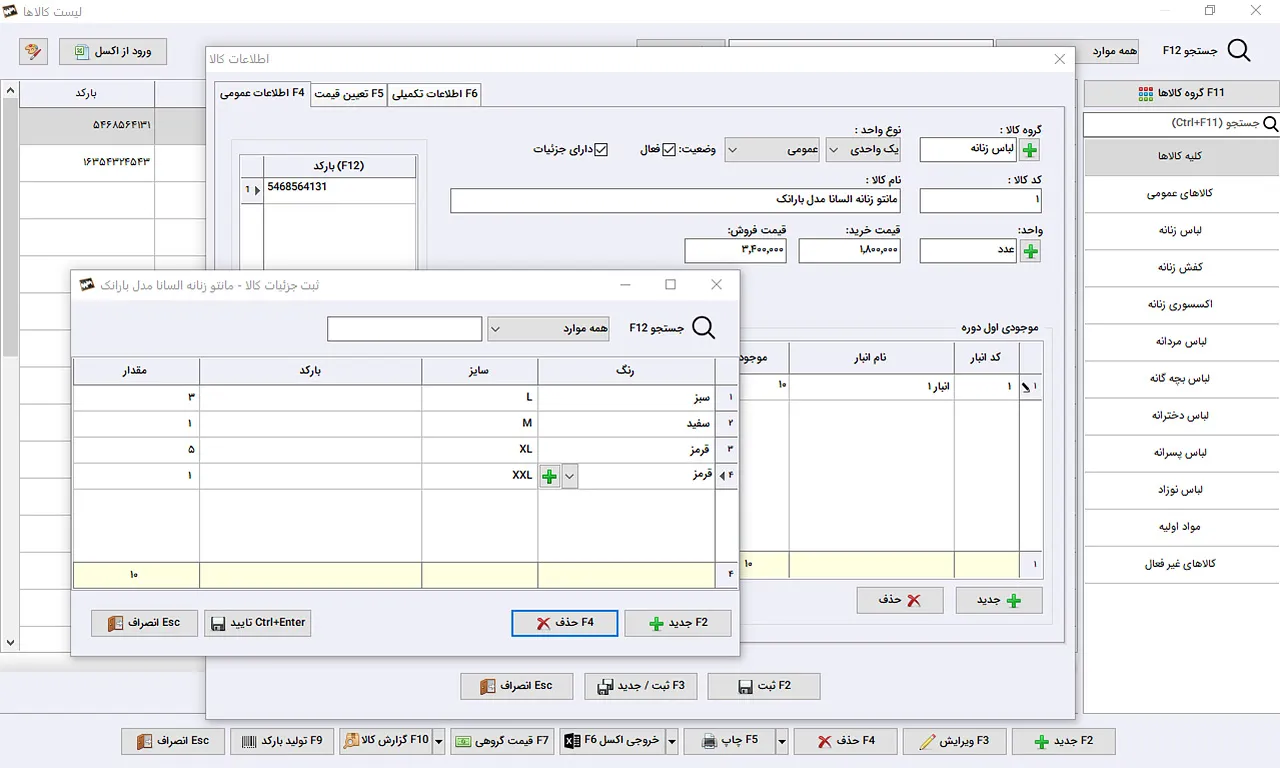Viewport: 1280px width, 768px height.
Task: Click the ورود از اکسل import button
Action: pyautogui.click(x=113, y=51)
